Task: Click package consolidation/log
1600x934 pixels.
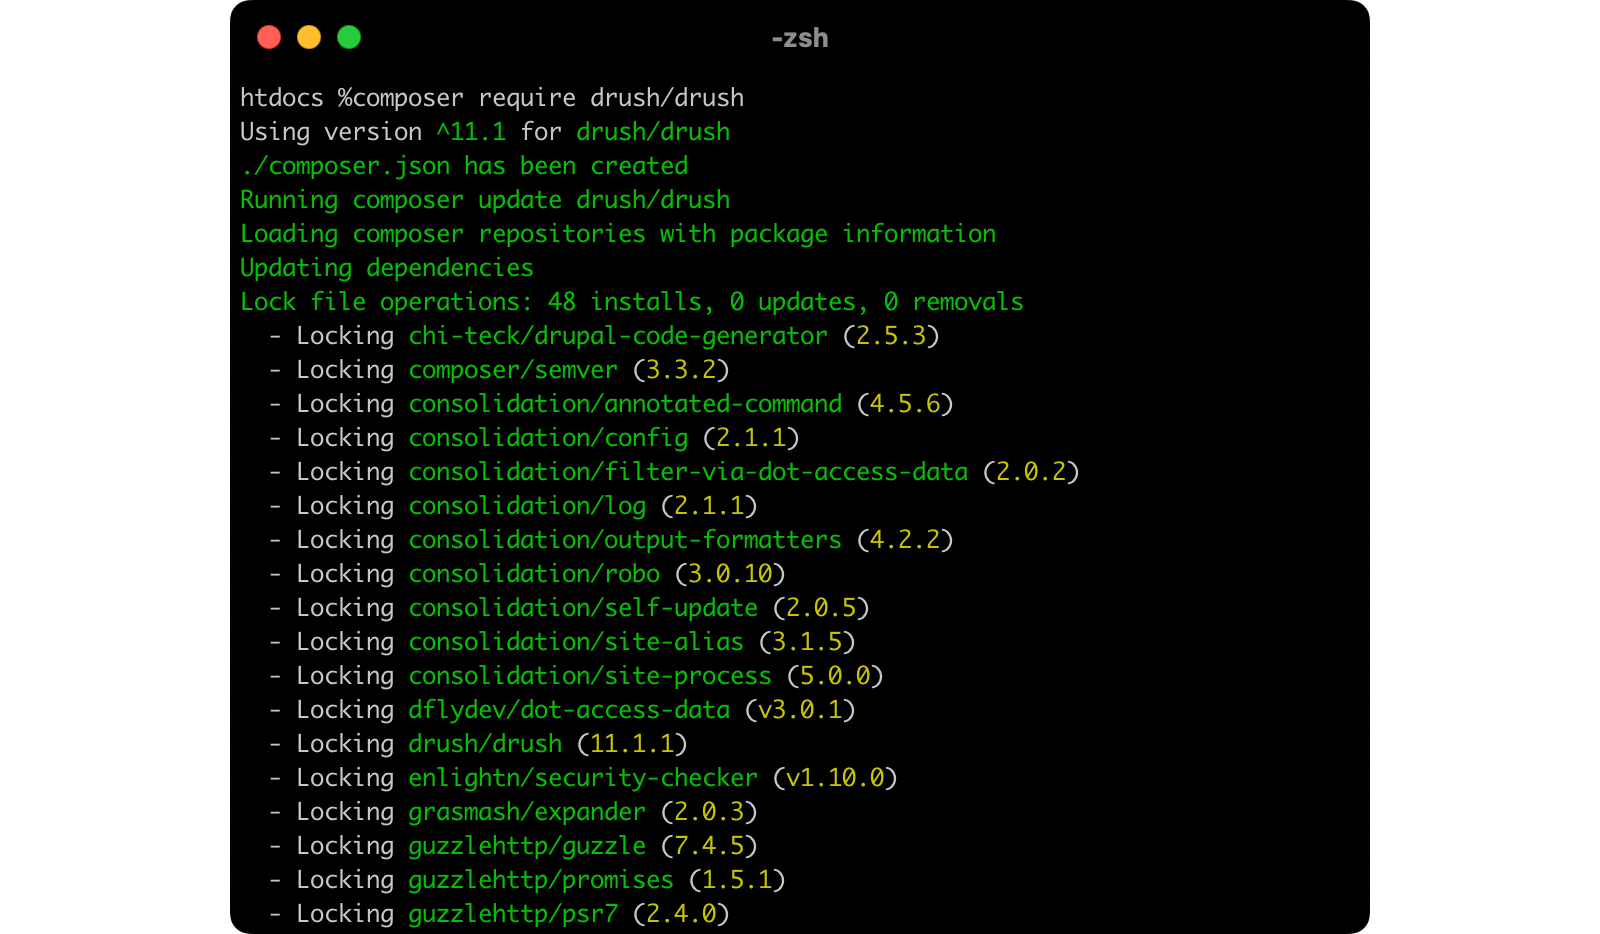Action: point(527,506)
